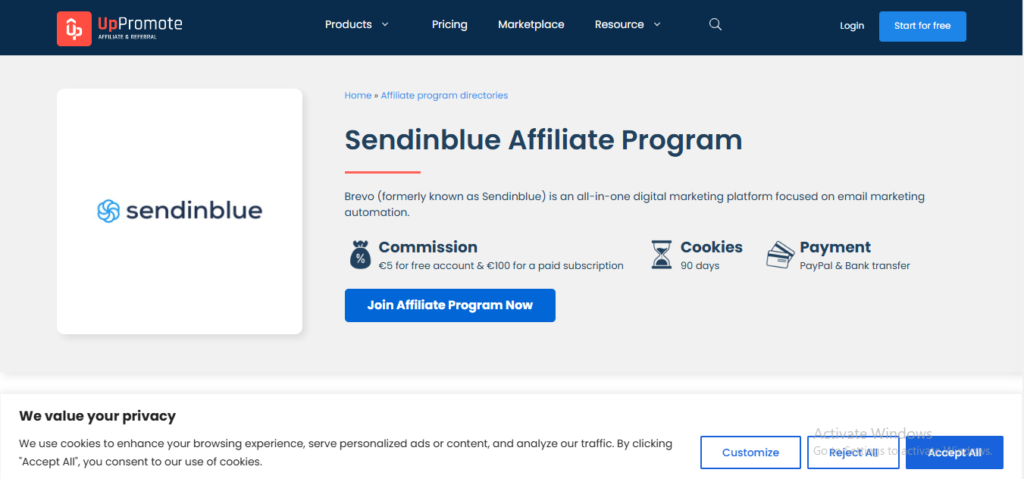Click the Login link

click(852, 25)
